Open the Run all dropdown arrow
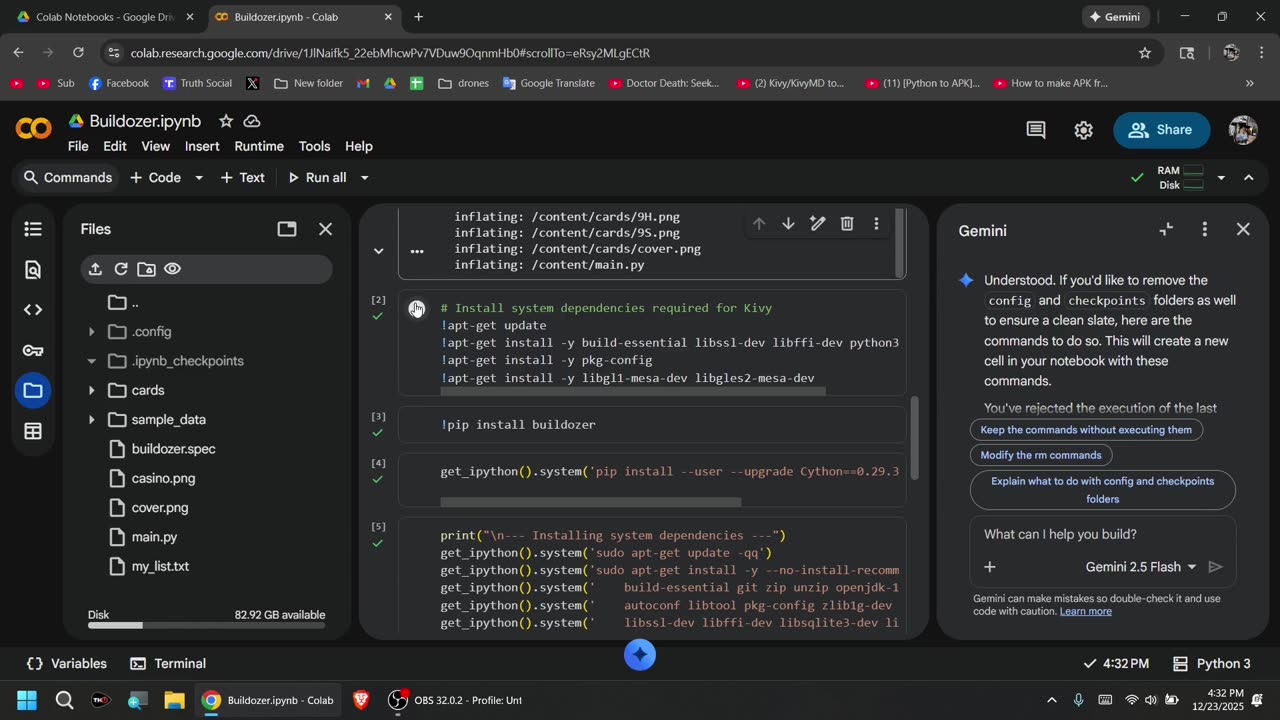The image size is (1280, 720). click(364, 178)
